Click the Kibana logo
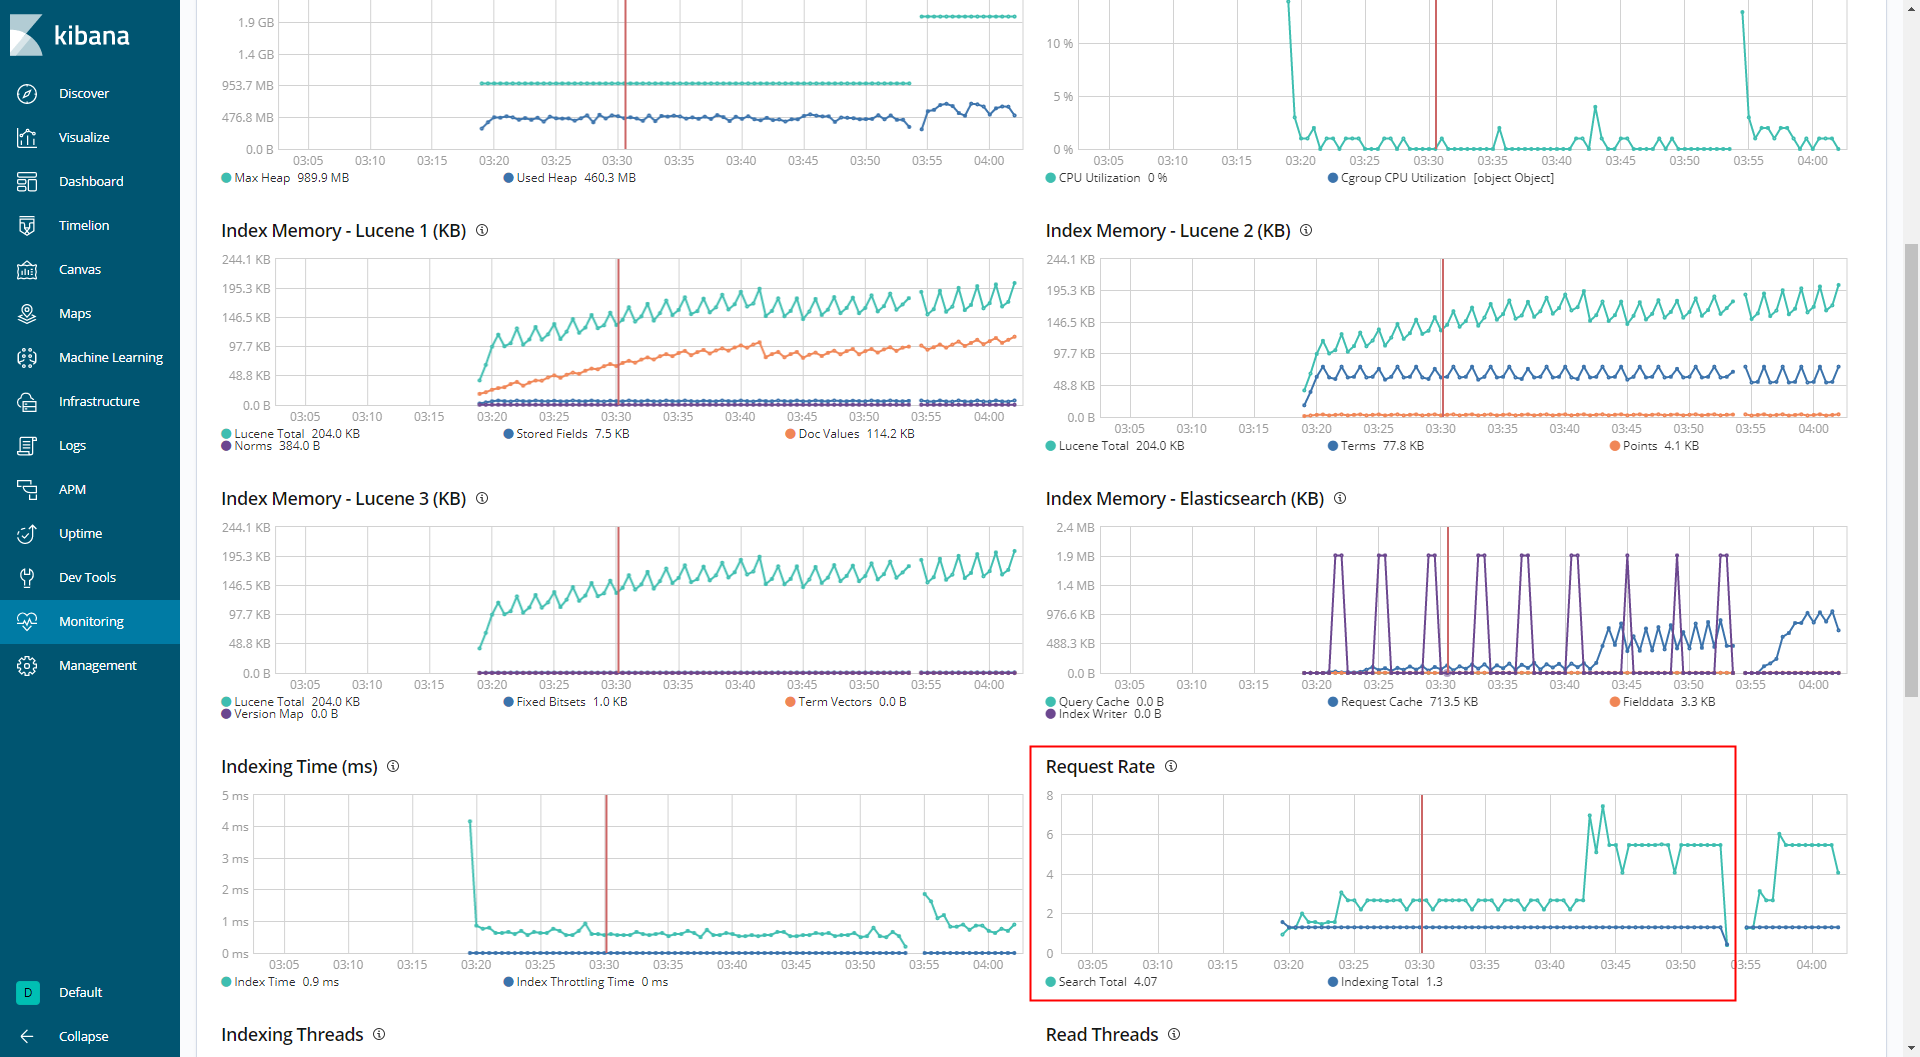The image size is (1920, 1057). (x=70, y=35)
